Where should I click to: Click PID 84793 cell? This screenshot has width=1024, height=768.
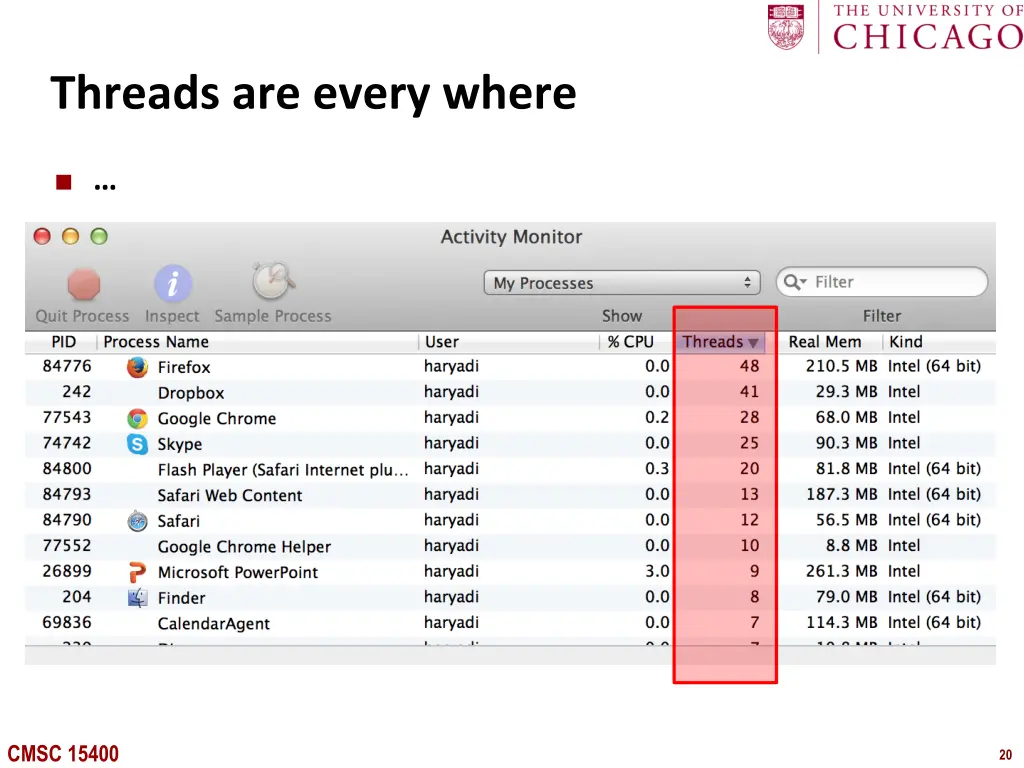(67, 494)
